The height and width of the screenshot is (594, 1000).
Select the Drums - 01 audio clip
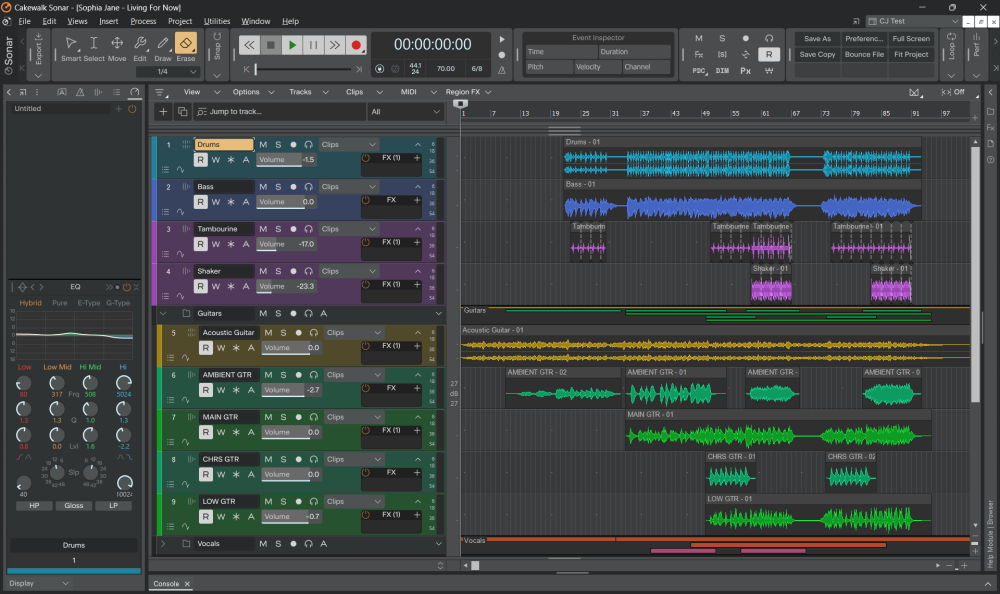pos(742,158)
